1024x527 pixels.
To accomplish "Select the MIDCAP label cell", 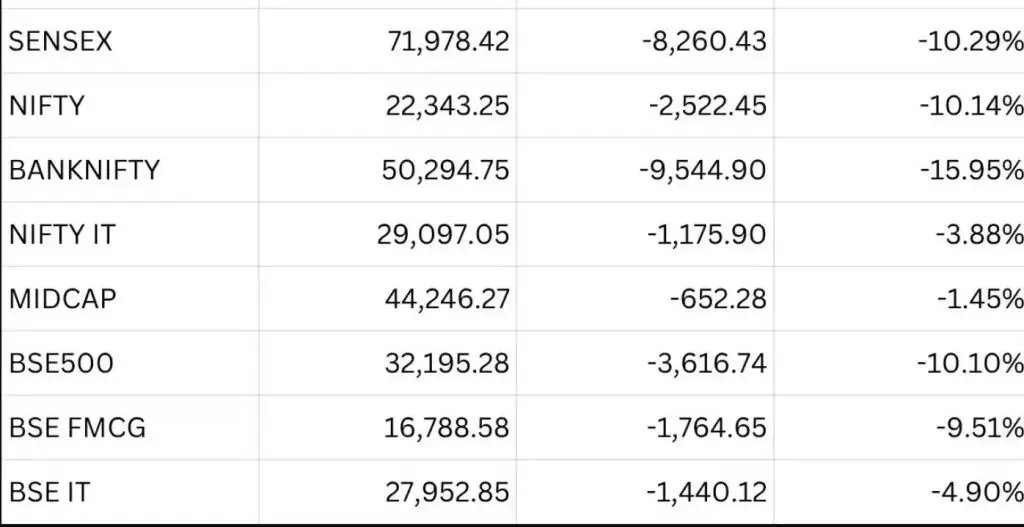I will coord(62,299).
